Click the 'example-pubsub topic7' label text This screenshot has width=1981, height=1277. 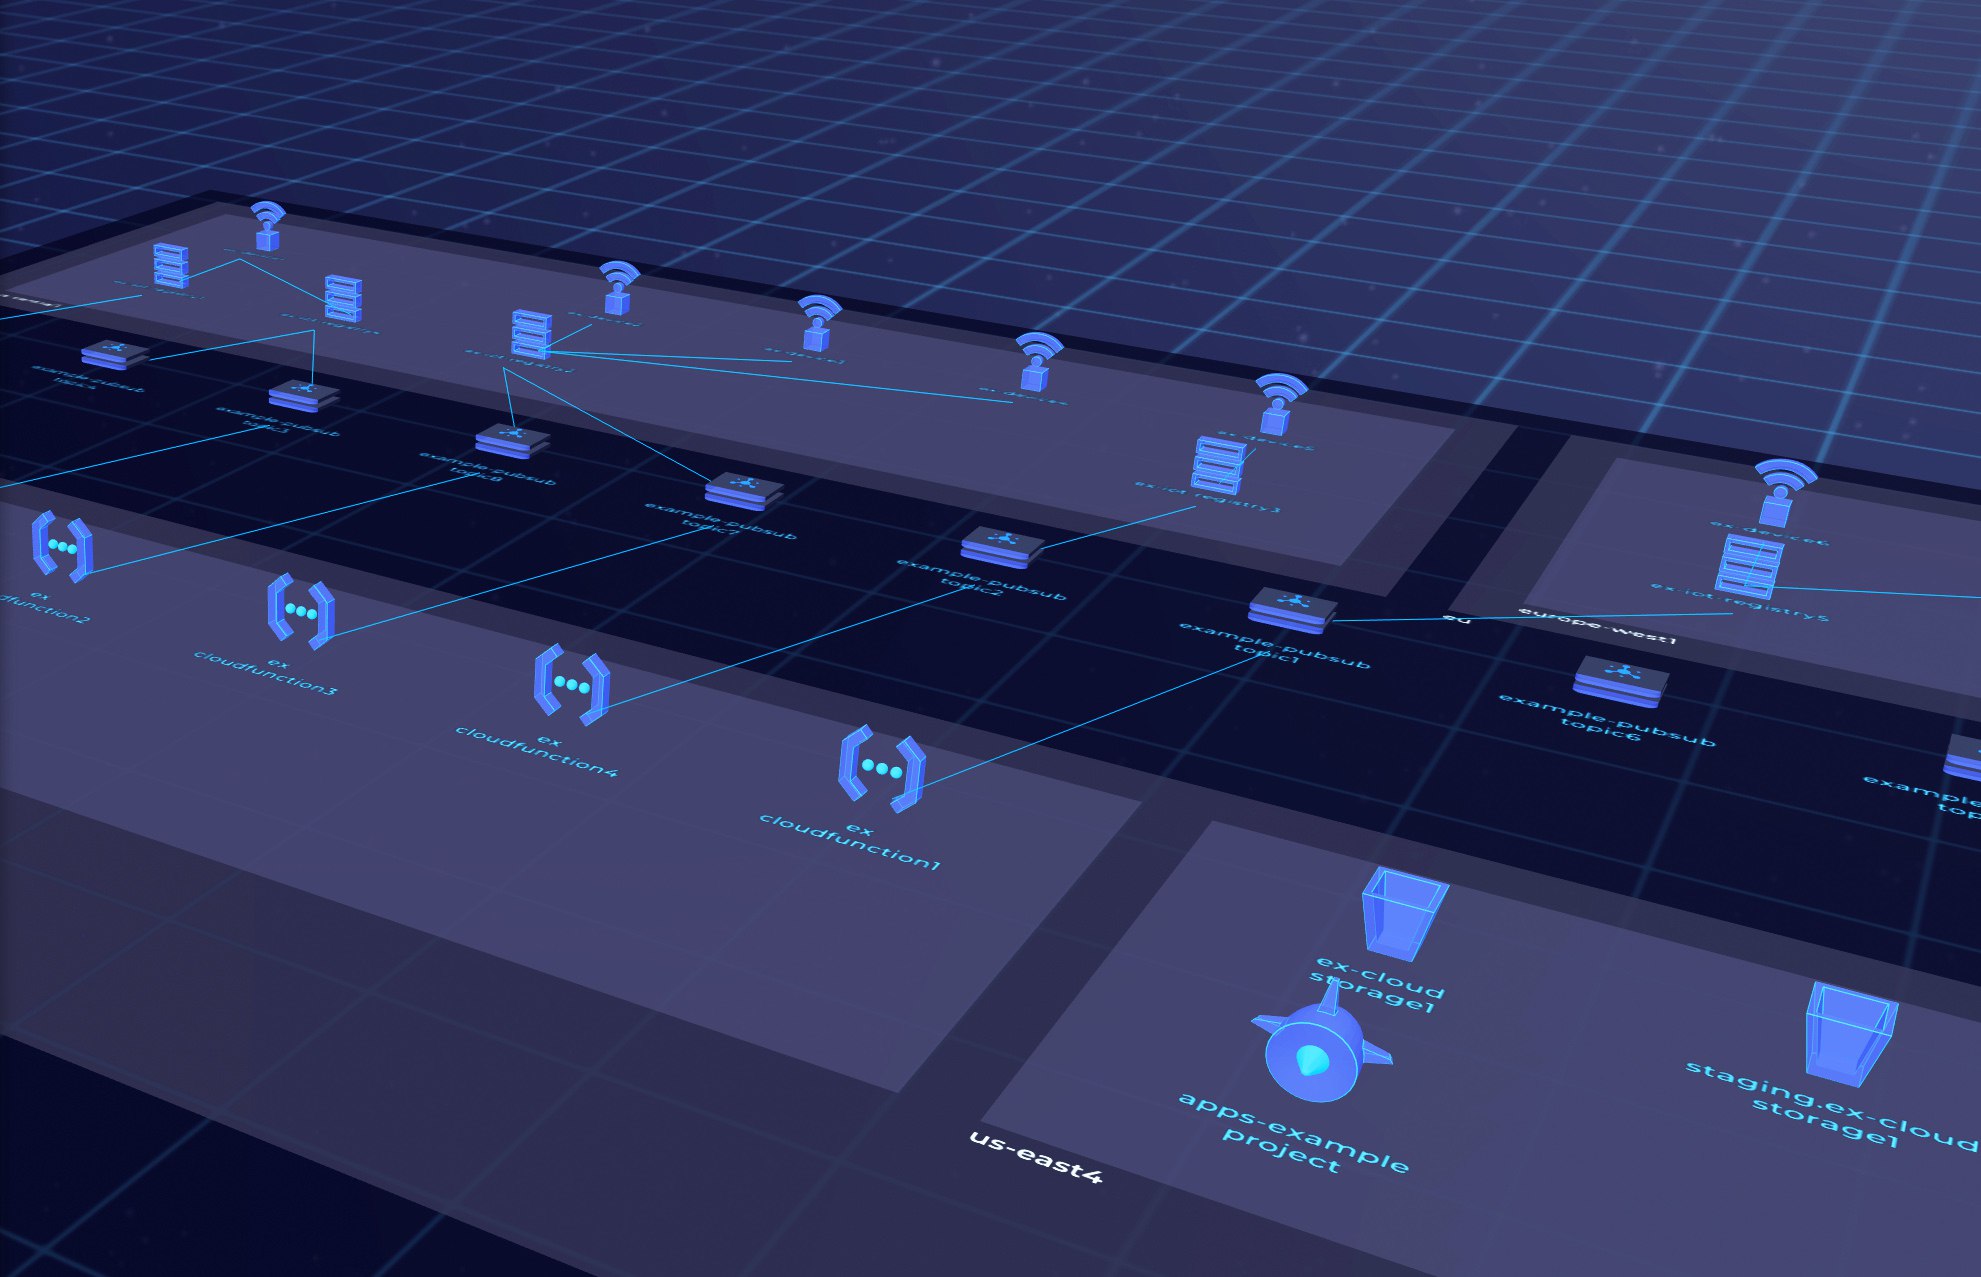(719, 520)
